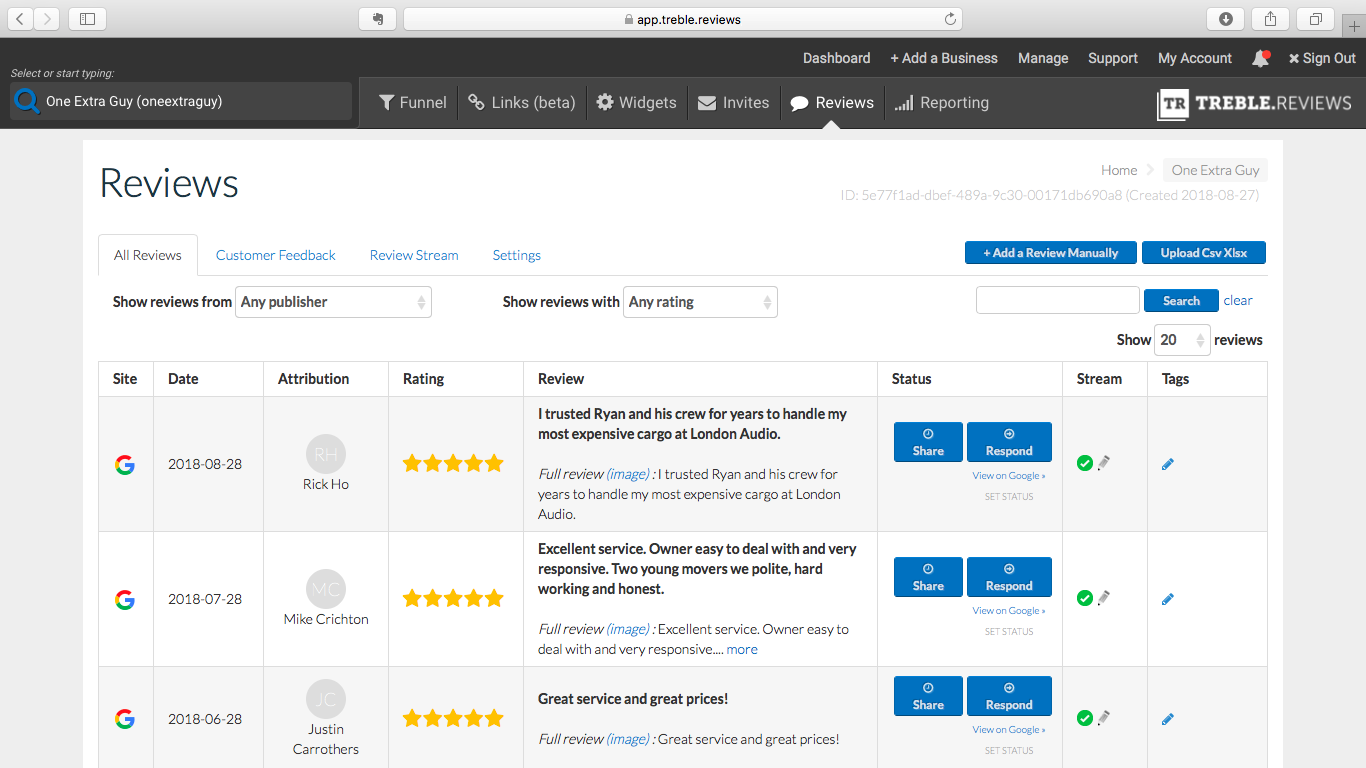Toggle green stream checkmark for Mike Crichton review

(x=1085, y=598)
